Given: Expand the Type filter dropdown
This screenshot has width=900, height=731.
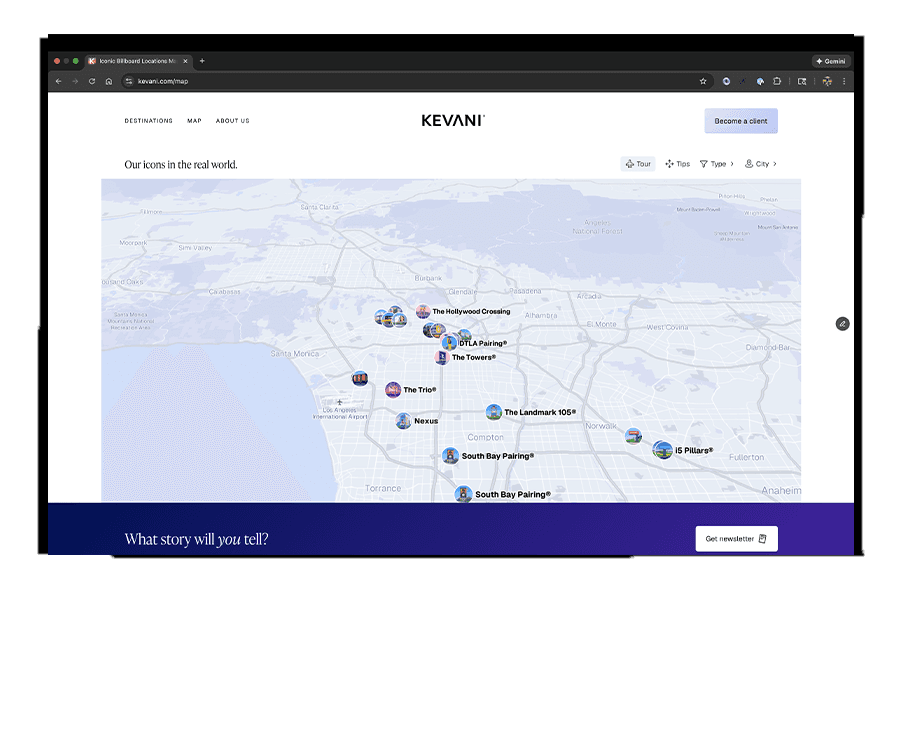Looking at the screenshot, I should (x=716, y=164).
